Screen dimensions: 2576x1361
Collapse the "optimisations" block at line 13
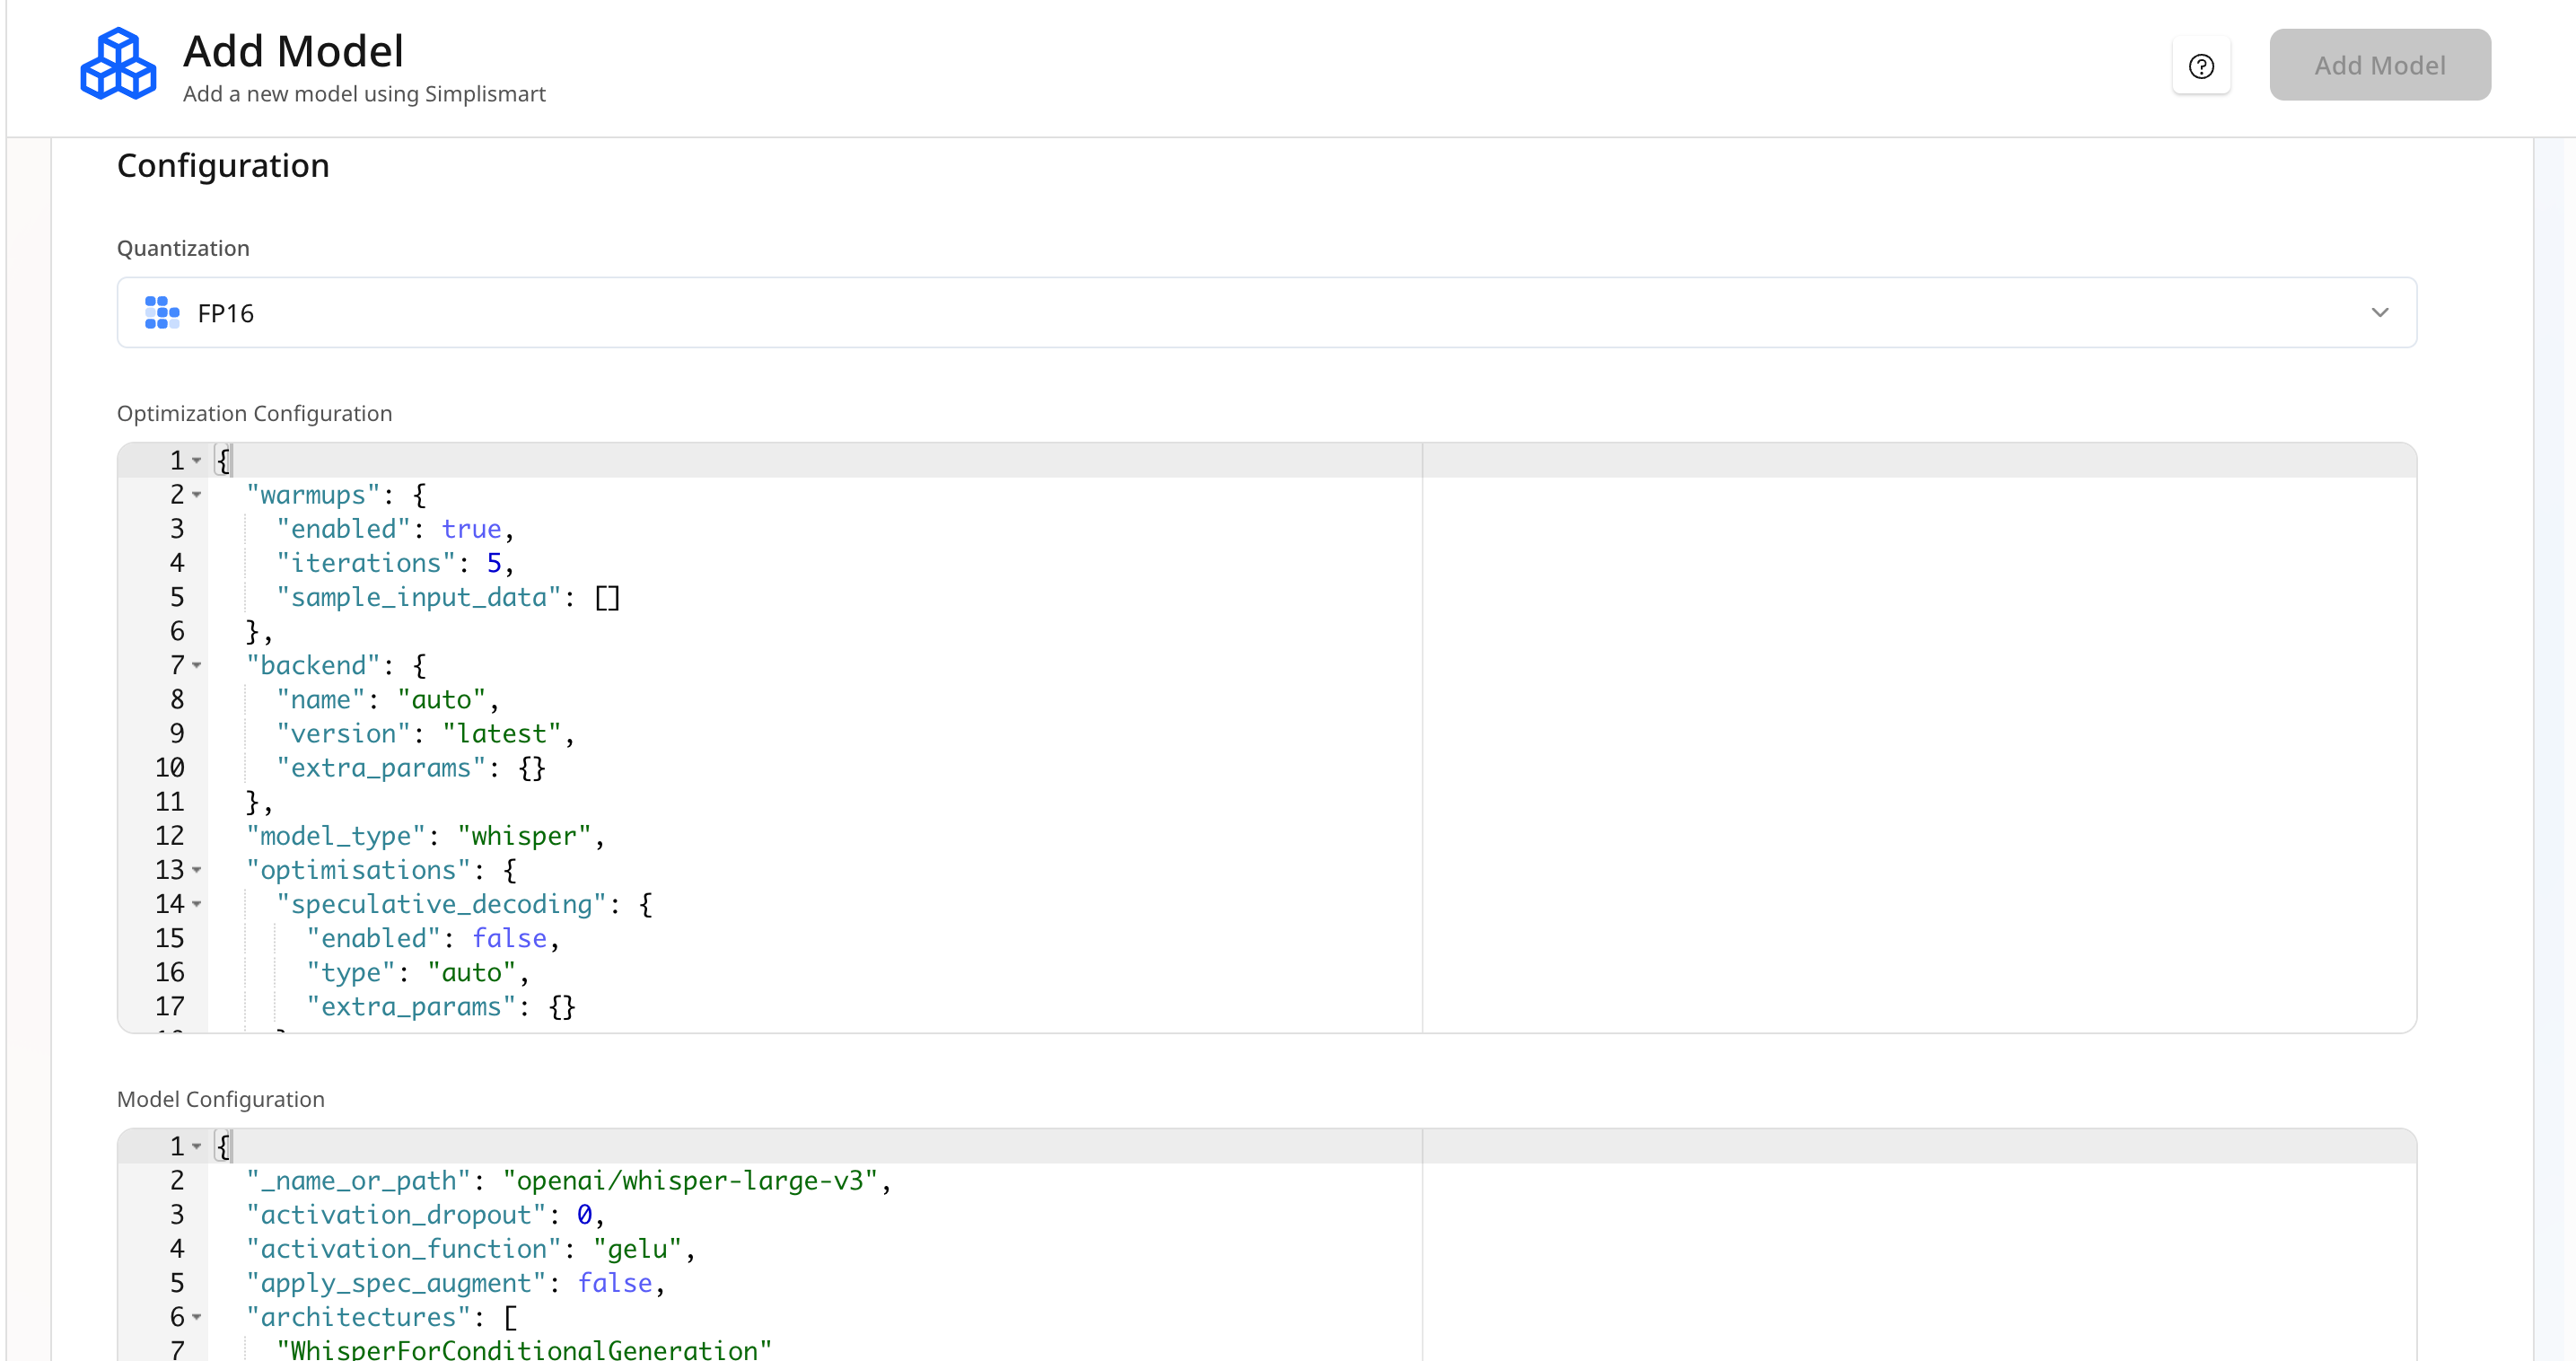pos(197,870)
